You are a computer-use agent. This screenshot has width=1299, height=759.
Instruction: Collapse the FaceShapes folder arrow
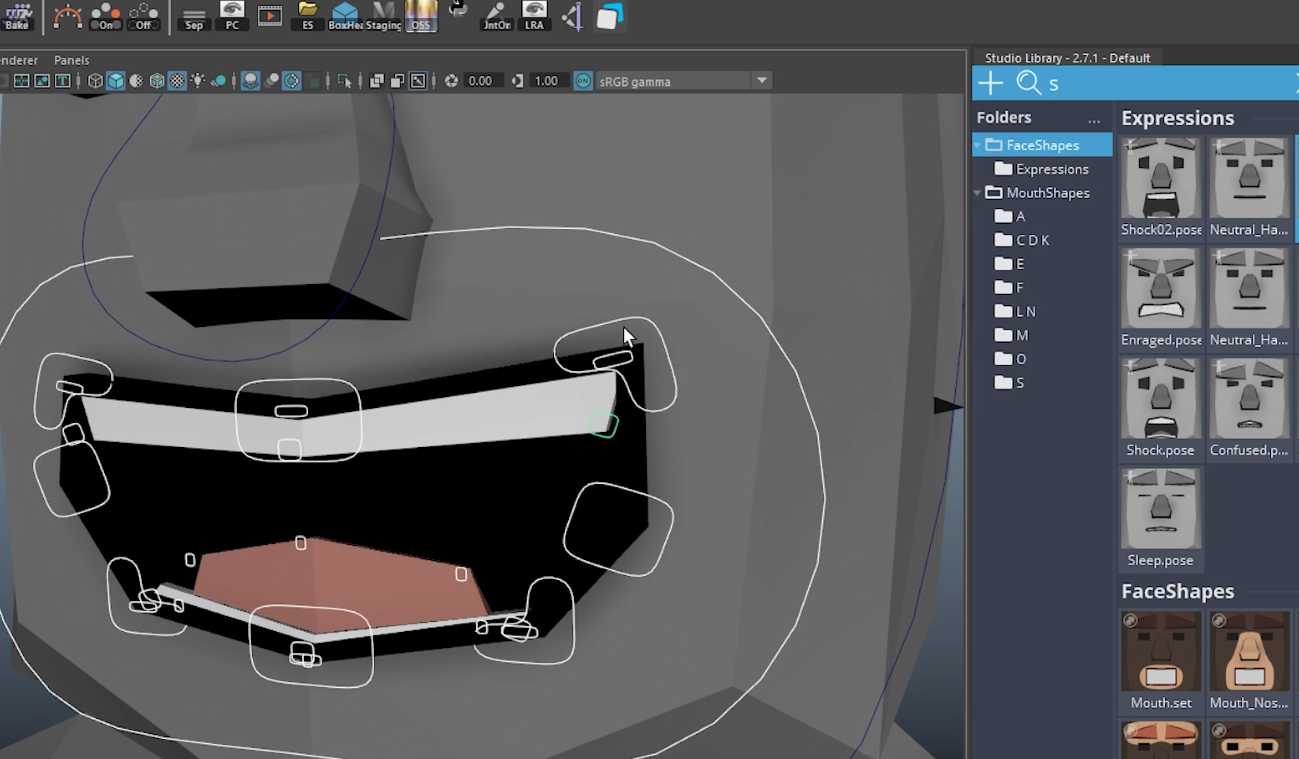click(x=978, y=145)
